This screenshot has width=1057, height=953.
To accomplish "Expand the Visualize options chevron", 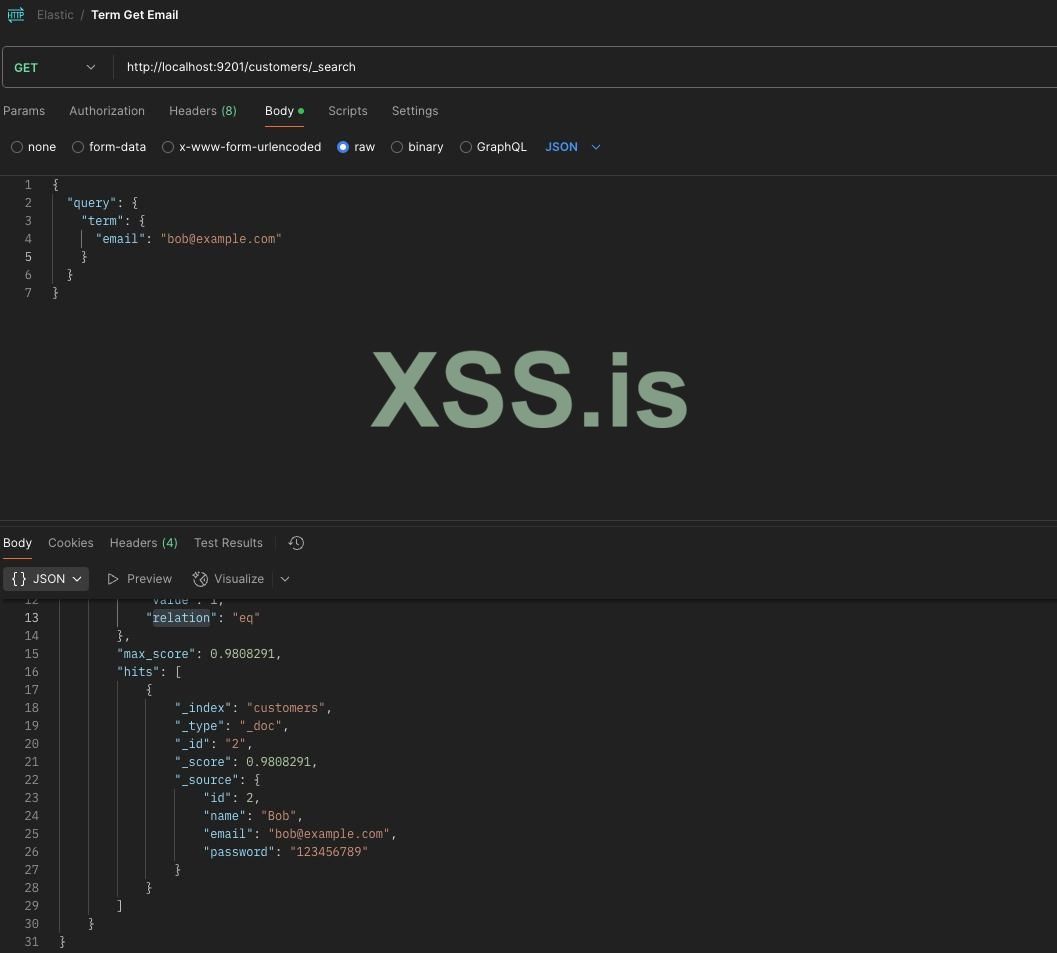I will click(285, 579).
